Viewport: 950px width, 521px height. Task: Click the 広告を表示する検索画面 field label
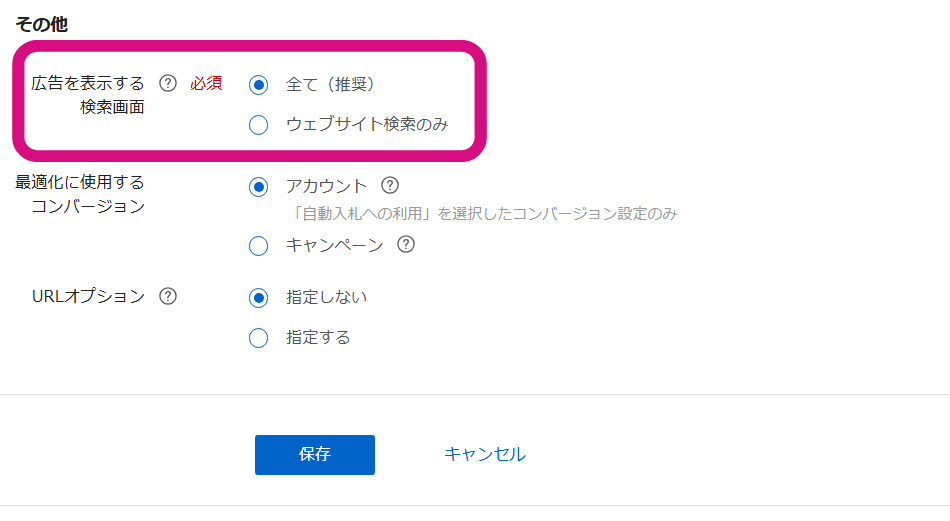[x=88, y=95]
